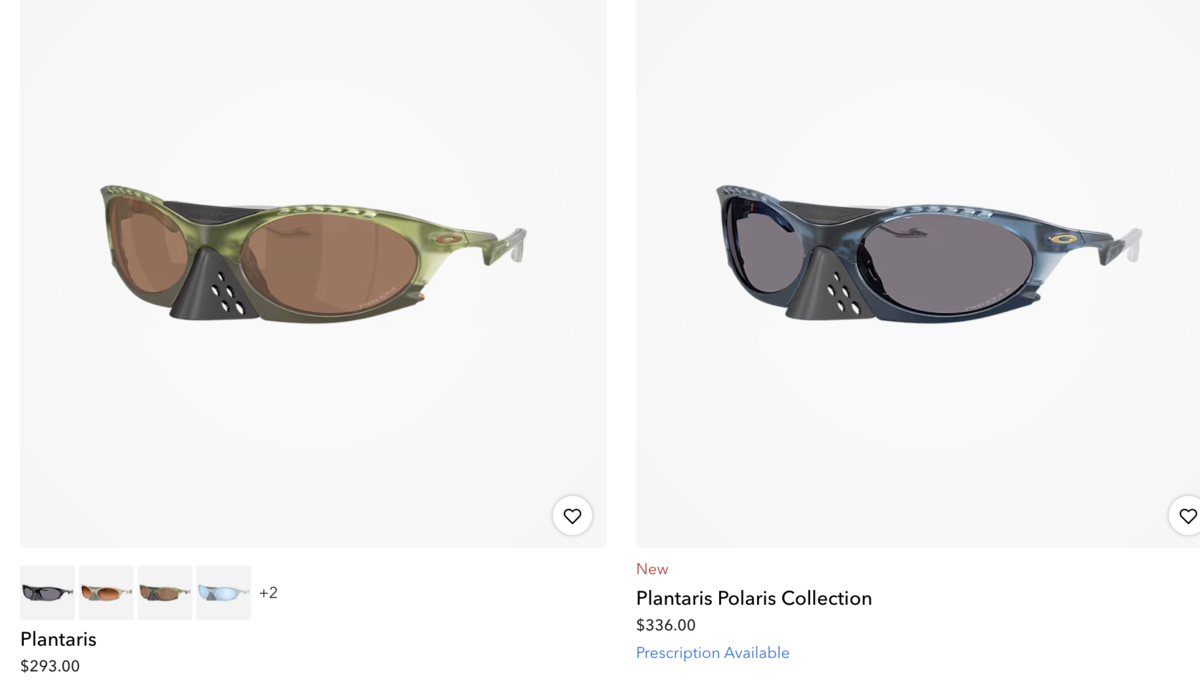Screen dimensions: 1200x691
Task: Add Plantaris Polaris Collection to wishlist
Action: [x=1187, y=516]
